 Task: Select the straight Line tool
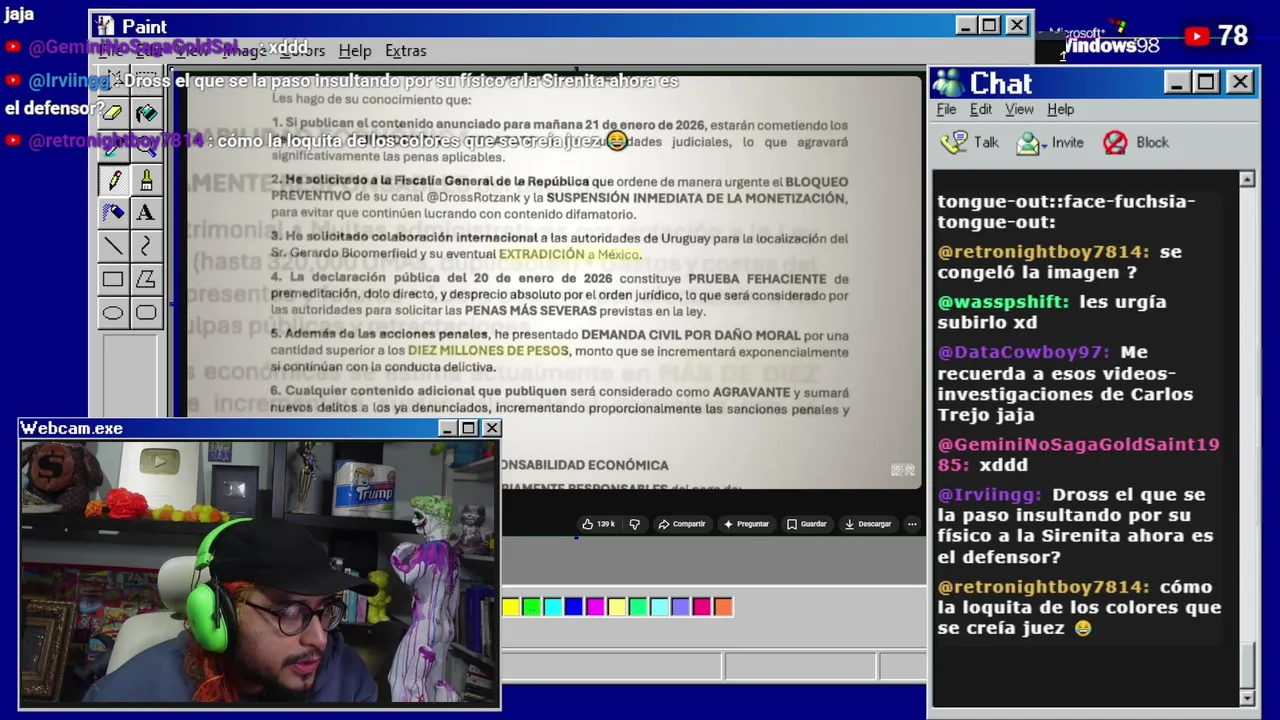point(113,246)
